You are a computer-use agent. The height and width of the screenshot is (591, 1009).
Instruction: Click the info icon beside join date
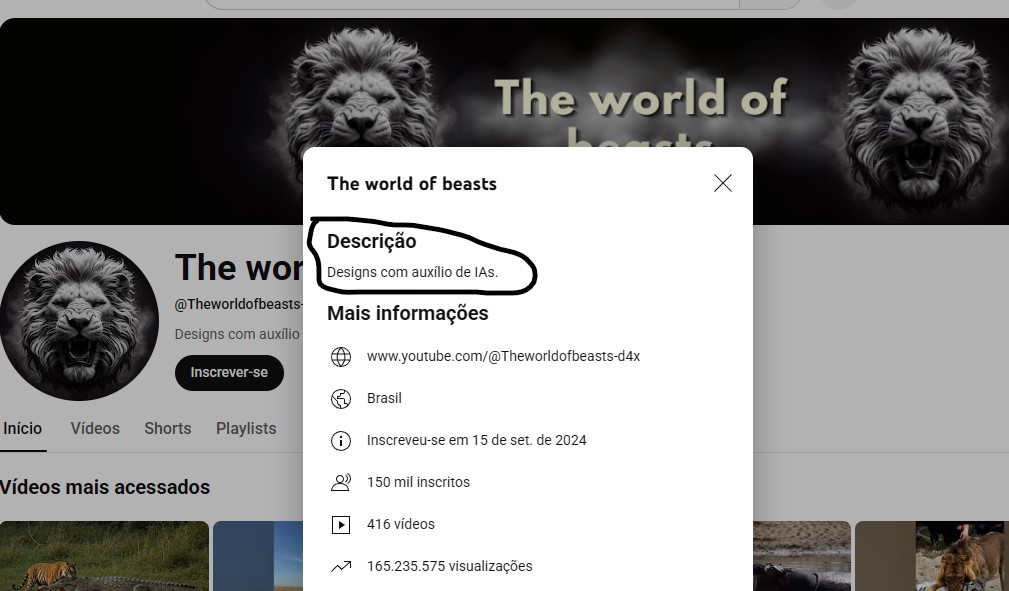[x=341, y=440]
